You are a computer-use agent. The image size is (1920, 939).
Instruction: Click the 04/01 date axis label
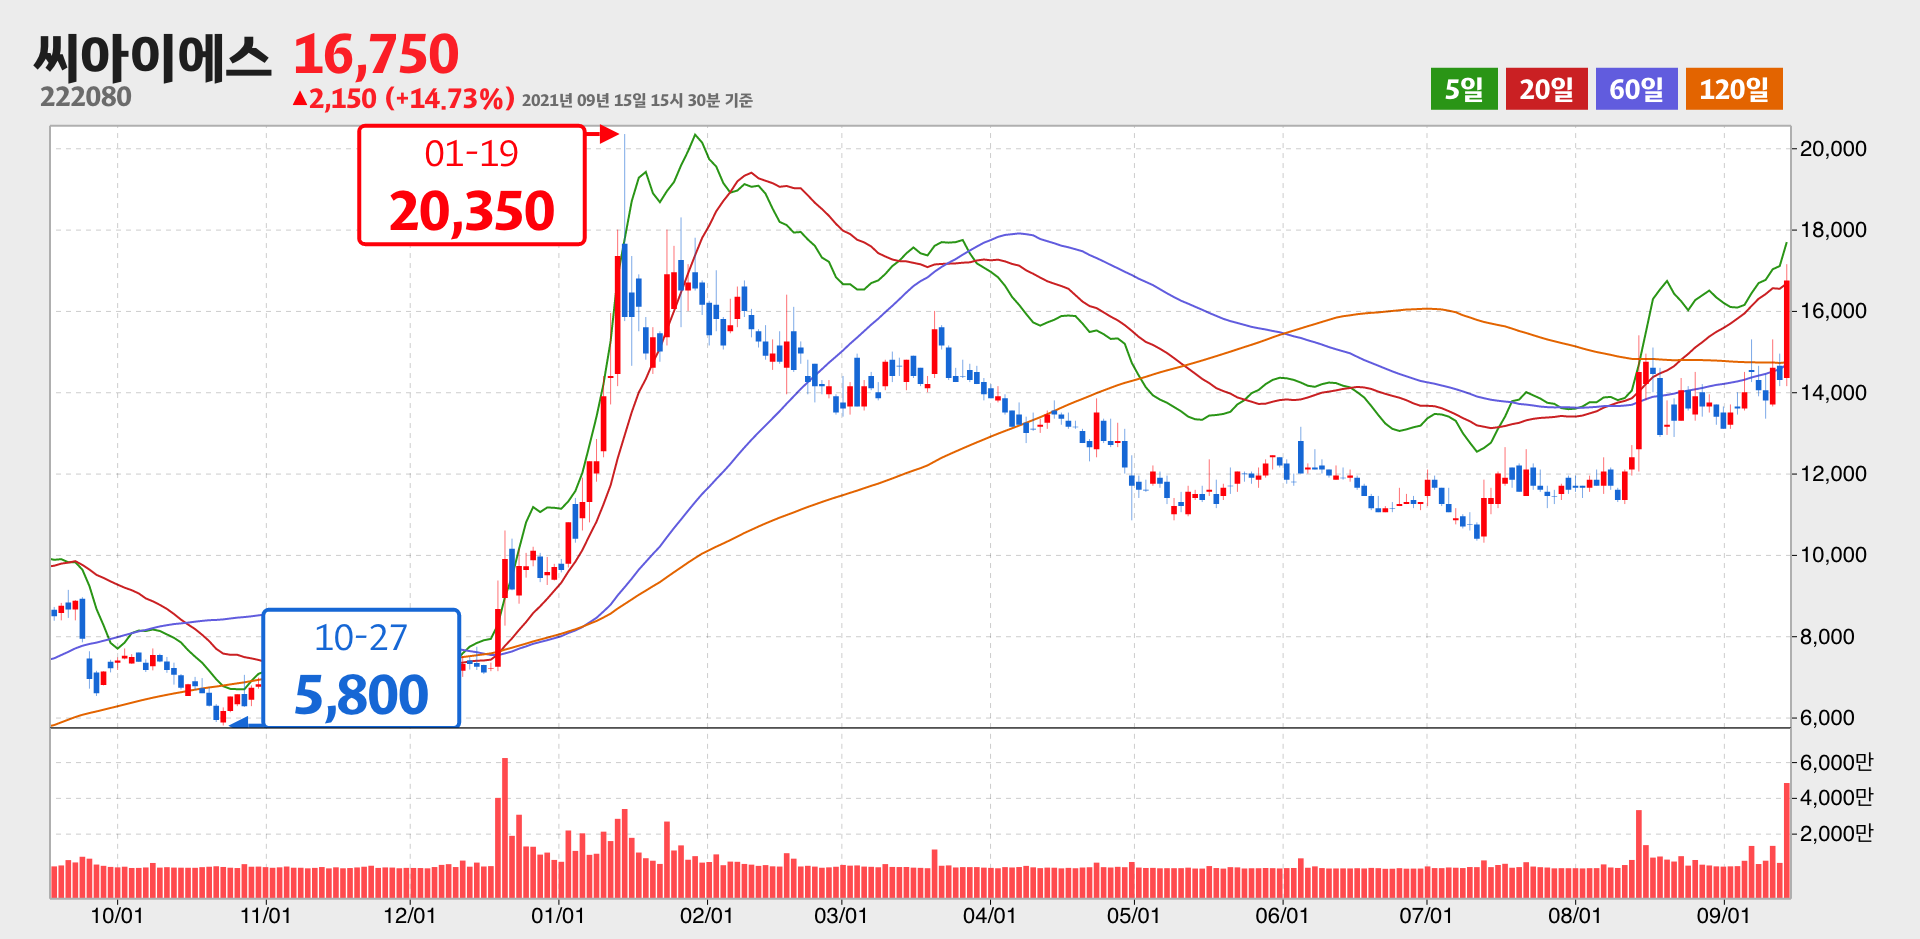pyautogui.click(x=989, y=916)
